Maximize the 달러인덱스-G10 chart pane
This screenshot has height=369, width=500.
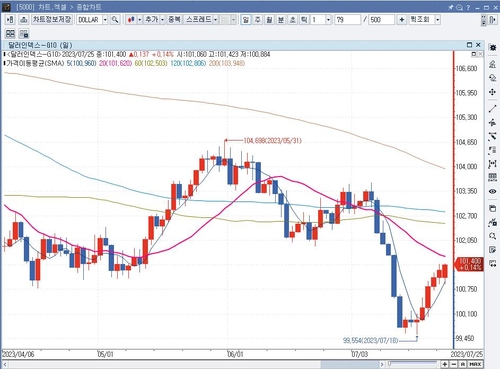pyautogui.click(x=469, y=45)
